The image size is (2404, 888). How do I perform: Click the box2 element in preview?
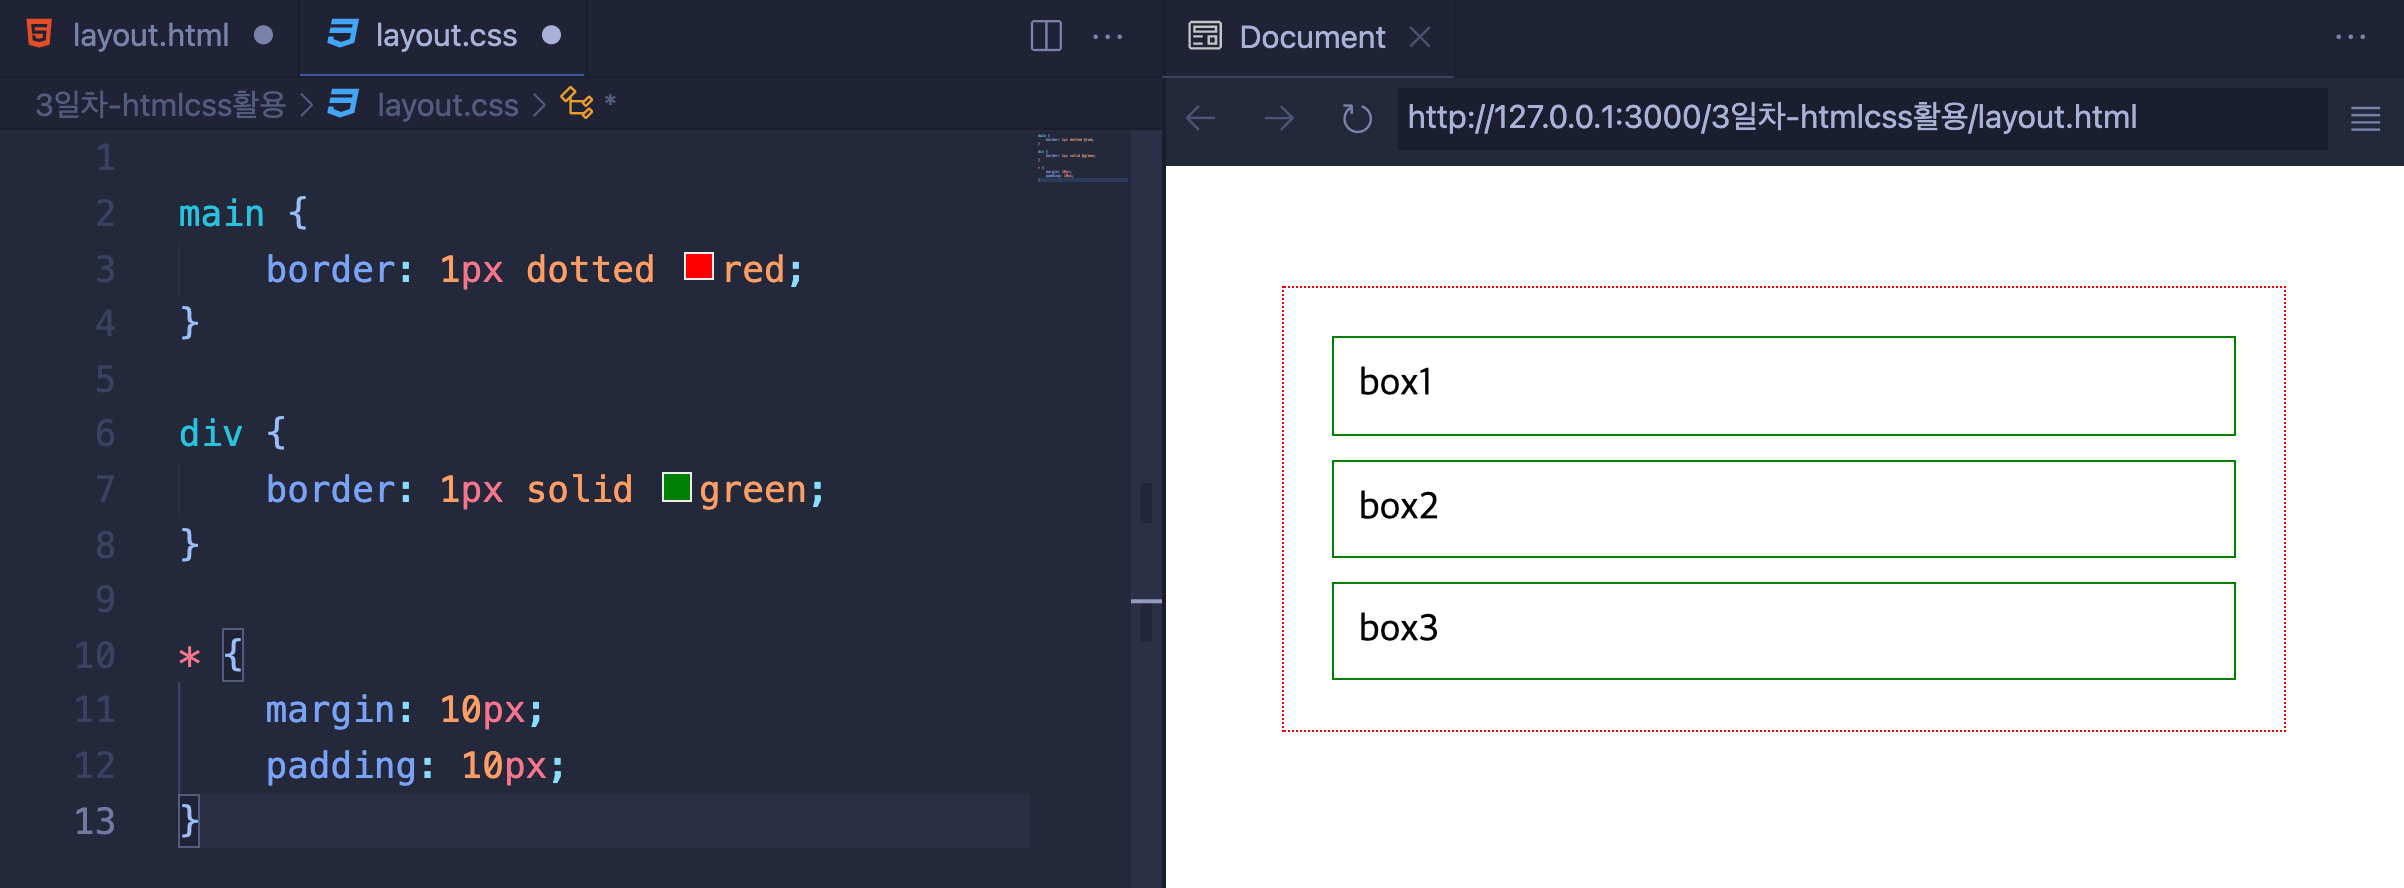1783,509
